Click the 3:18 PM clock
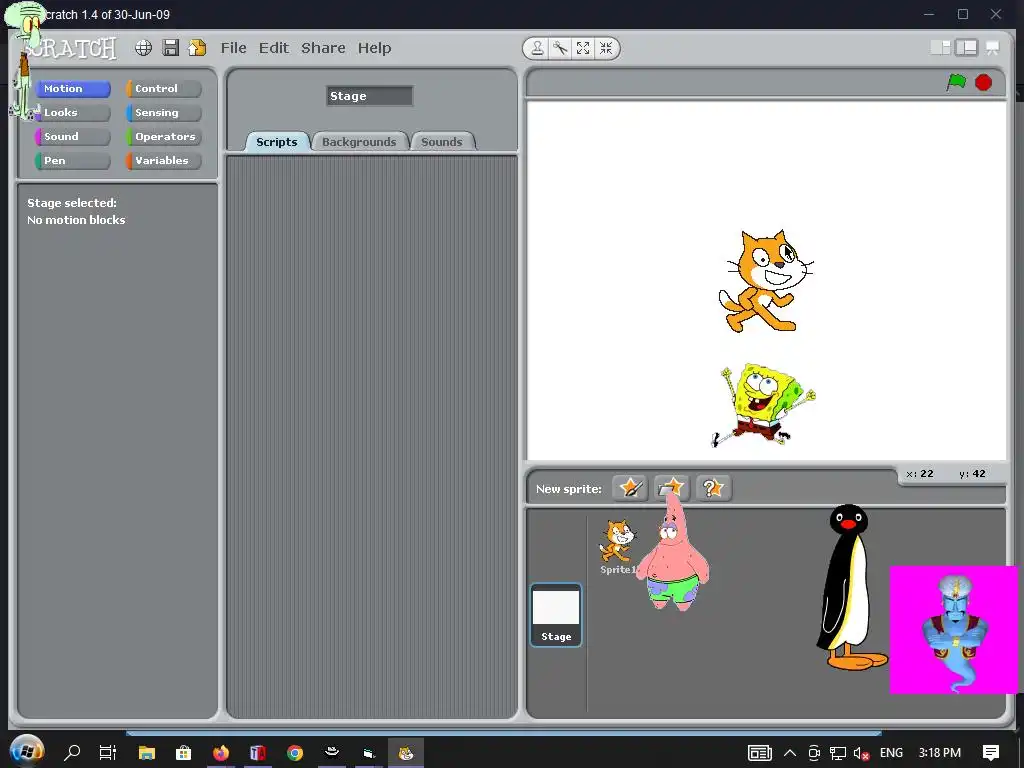The image size is (1024, 768). tap(940, 753)
